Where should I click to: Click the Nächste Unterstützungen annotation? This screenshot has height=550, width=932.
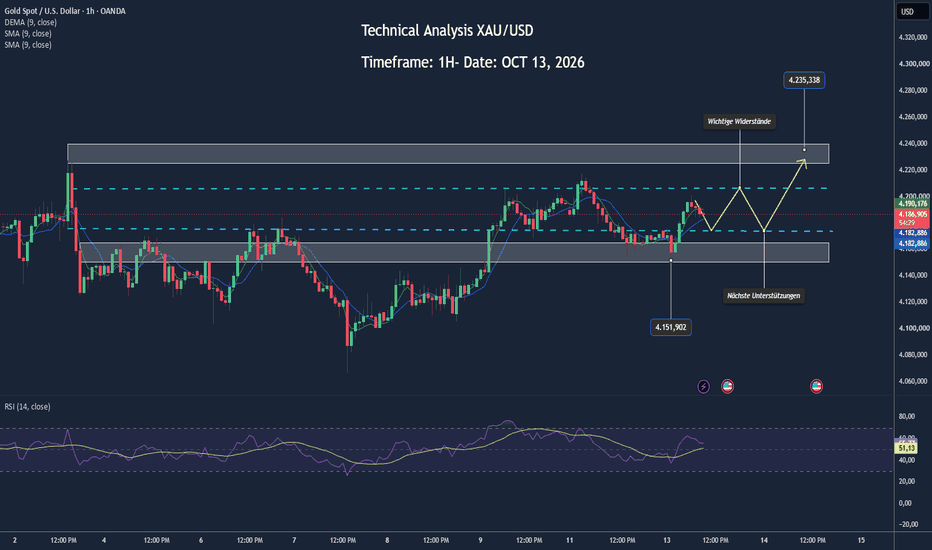pos(763,296)
